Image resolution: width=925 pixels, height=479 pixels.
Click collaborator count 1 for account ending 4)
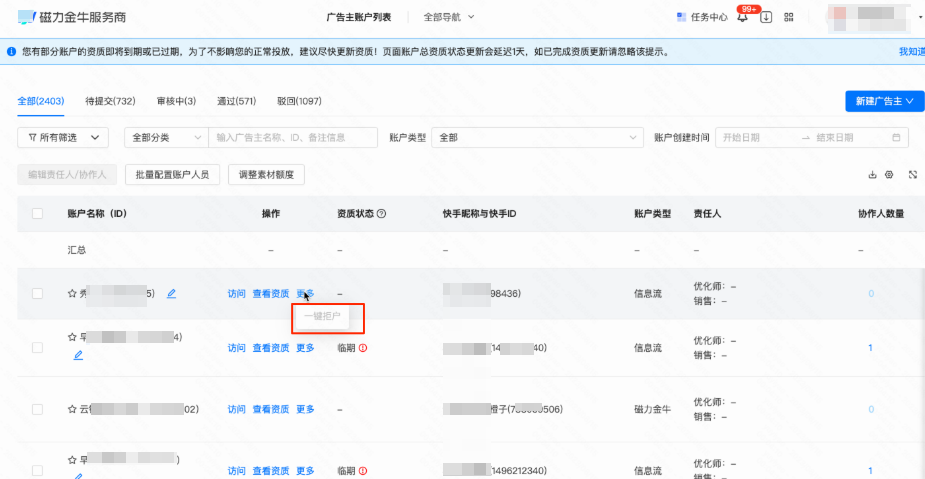pyautogui.click(x=871, y=348)
